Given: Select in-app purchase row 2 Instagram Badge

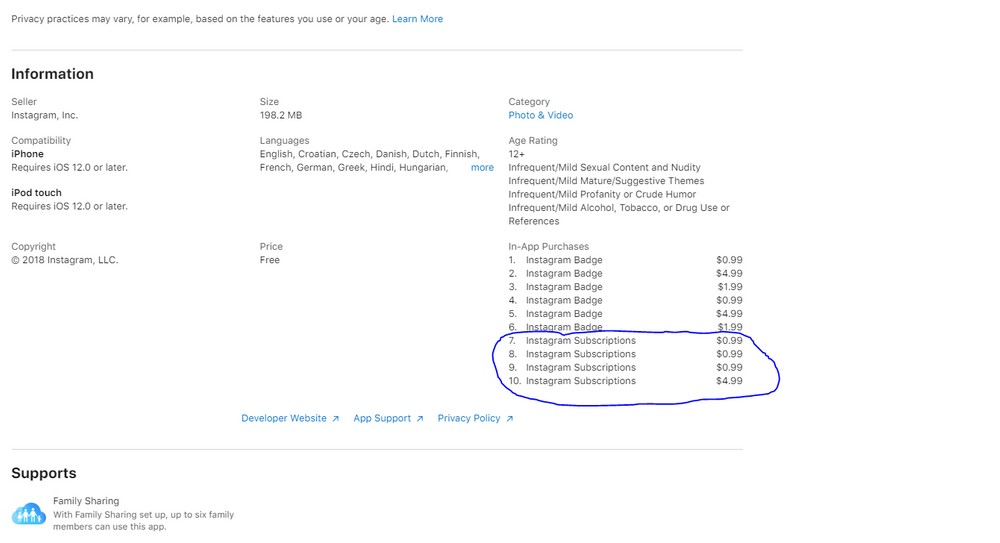Looking at the screenshot, I should click(x=625, y=274).
